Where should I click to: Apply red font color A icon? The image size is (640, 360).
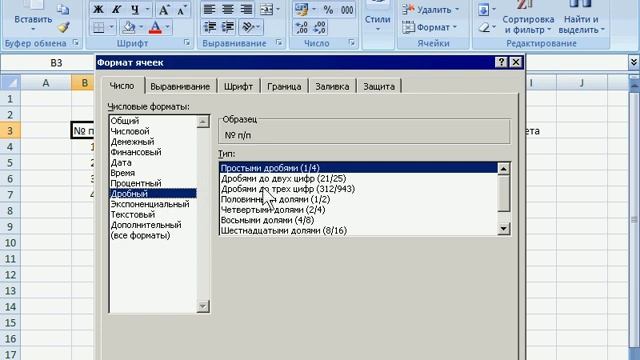pyautogui.click(x=156, y=27)
